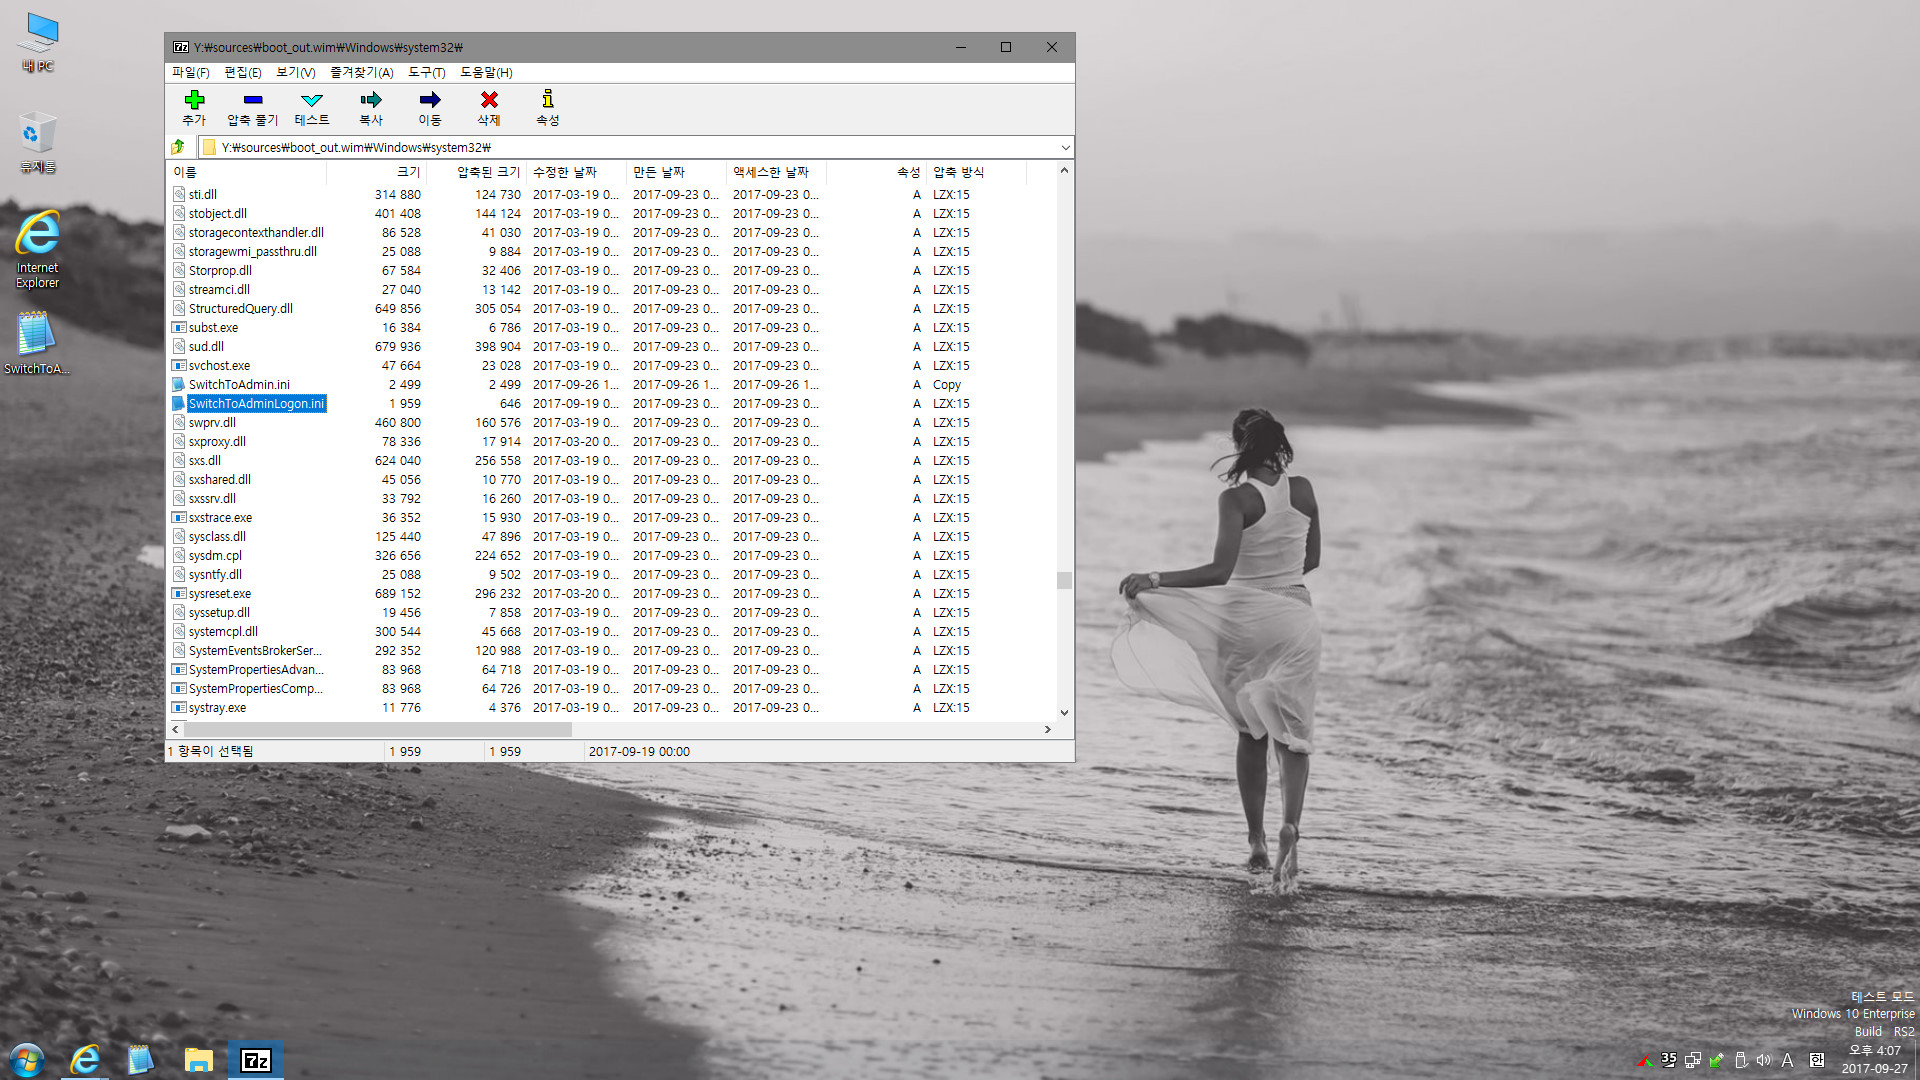The image size is (1920, 1080).
Task: Click the 'Copy' compression method cell
Action: point(947,385)
